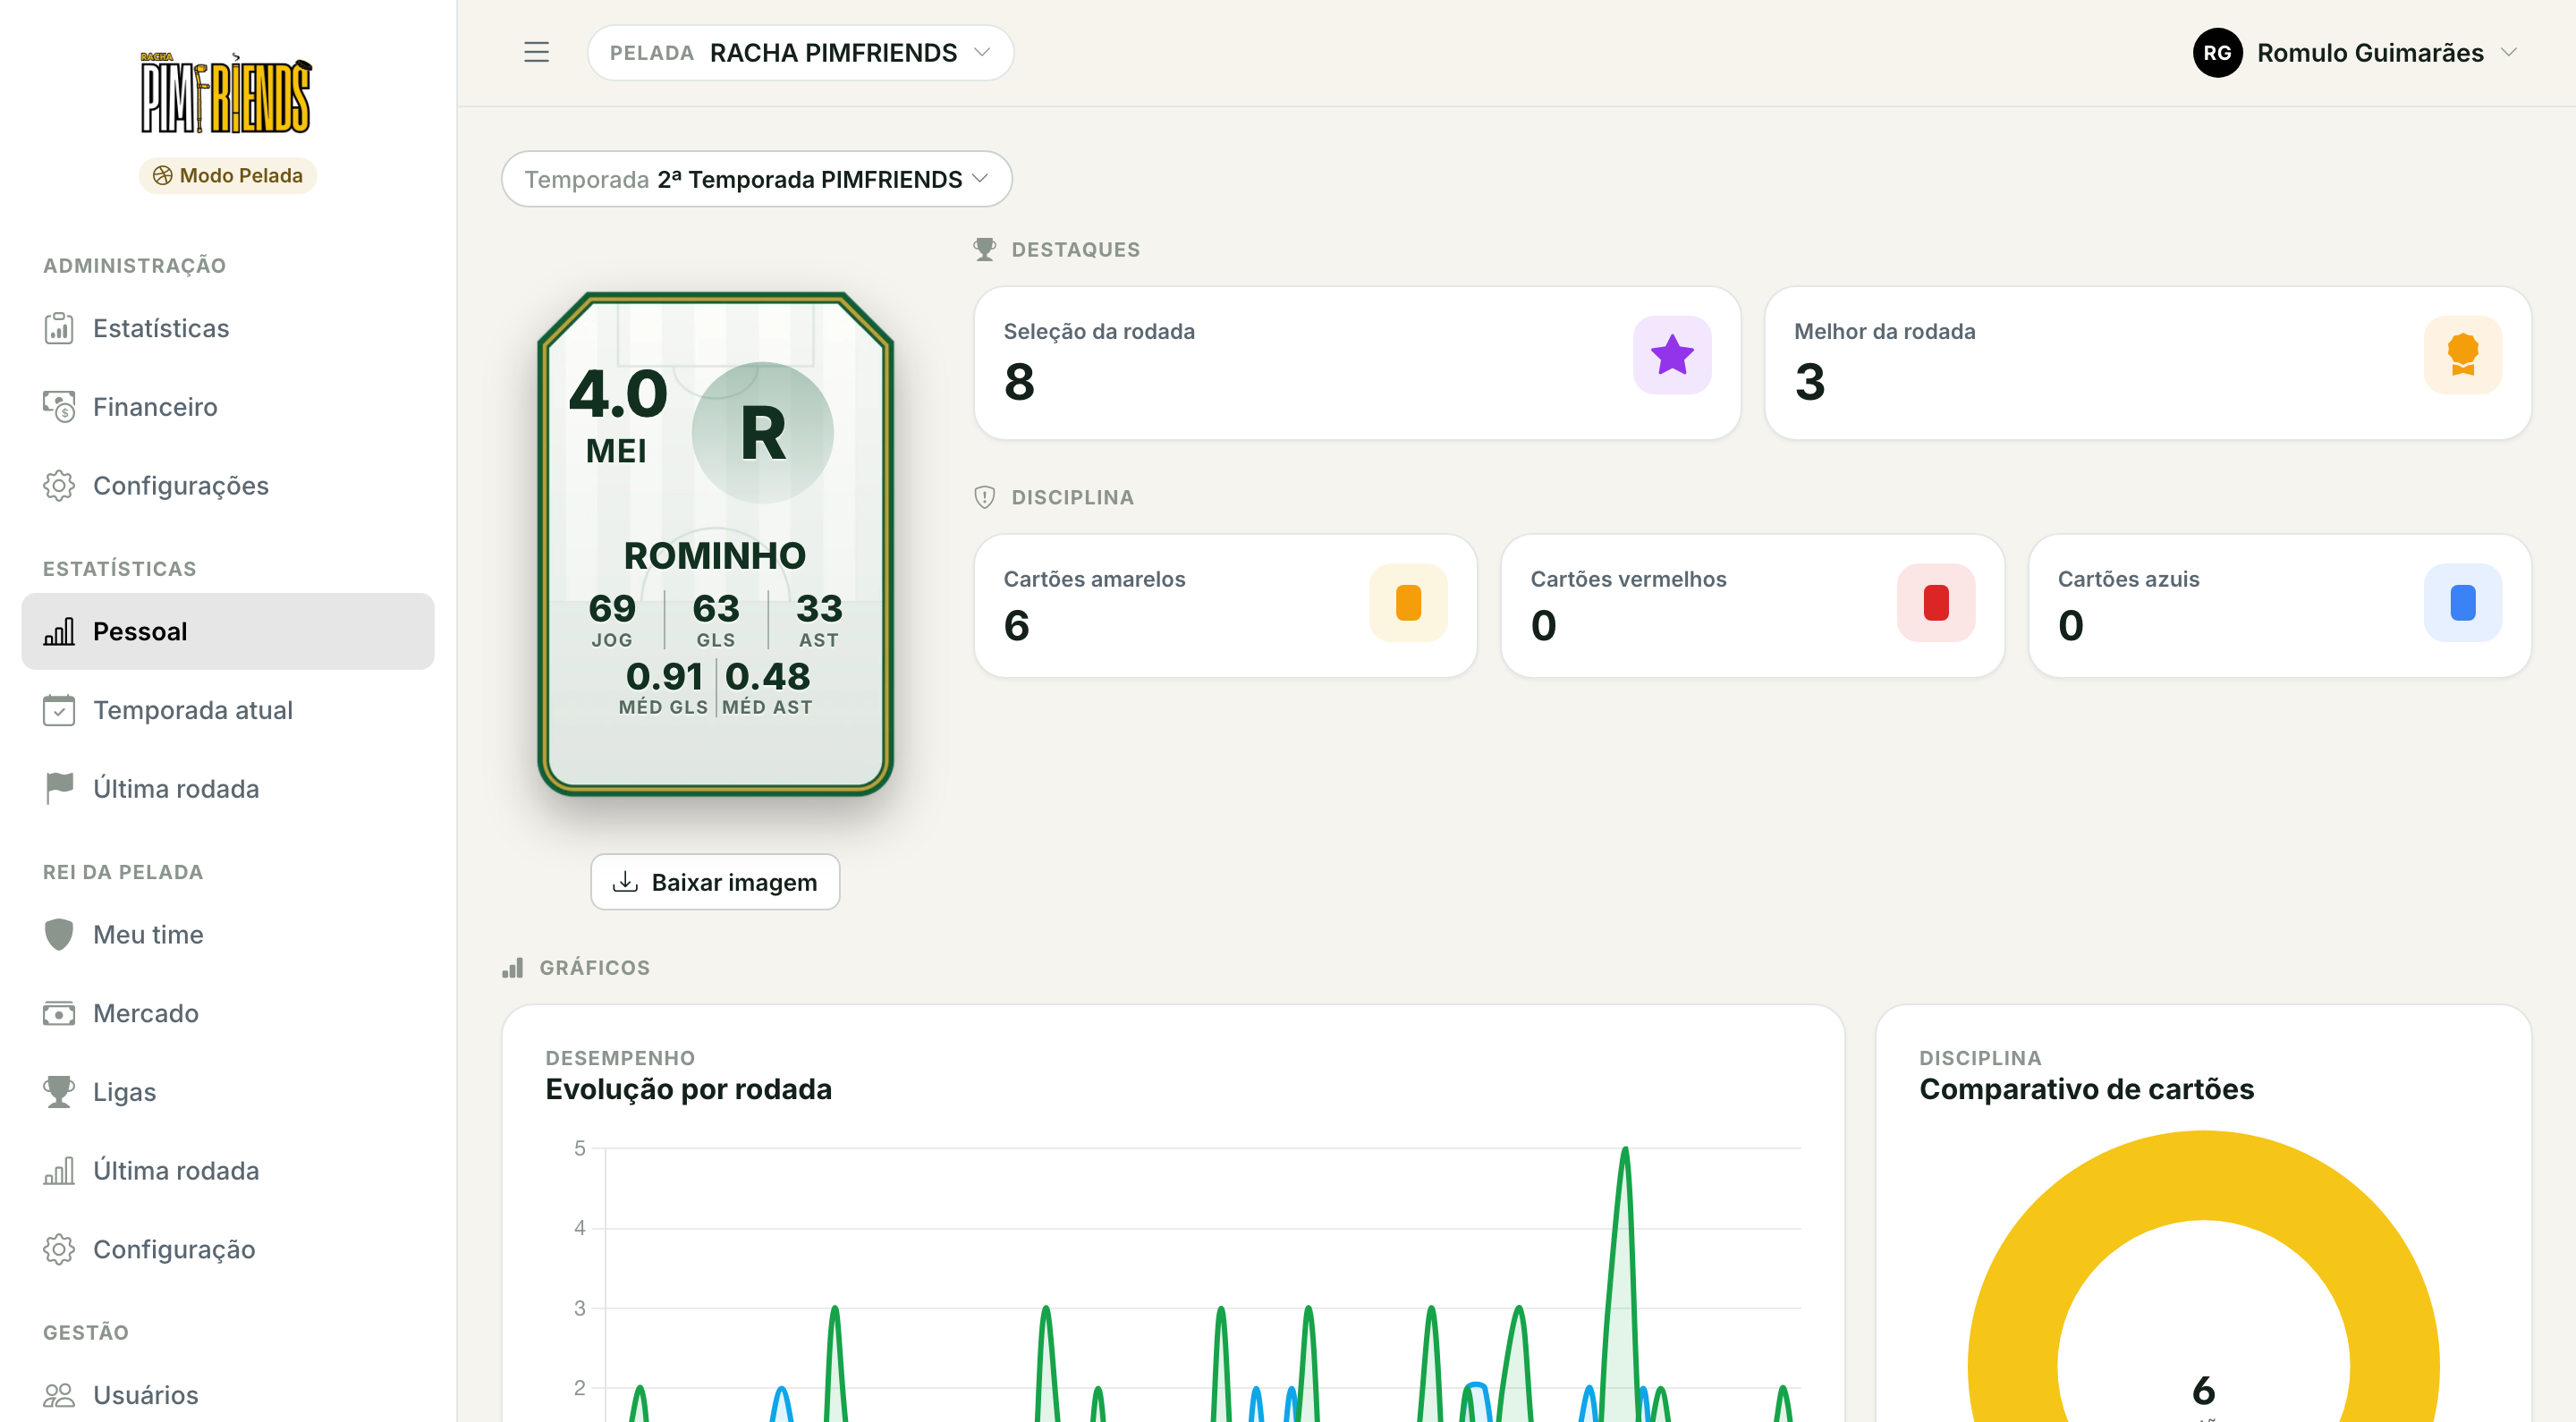The width and height of the screenshot is (2576, 1422).
Task: Click the Cartões vermelhos value 0
Action: pyautogui.click(x=1543, y=626)
